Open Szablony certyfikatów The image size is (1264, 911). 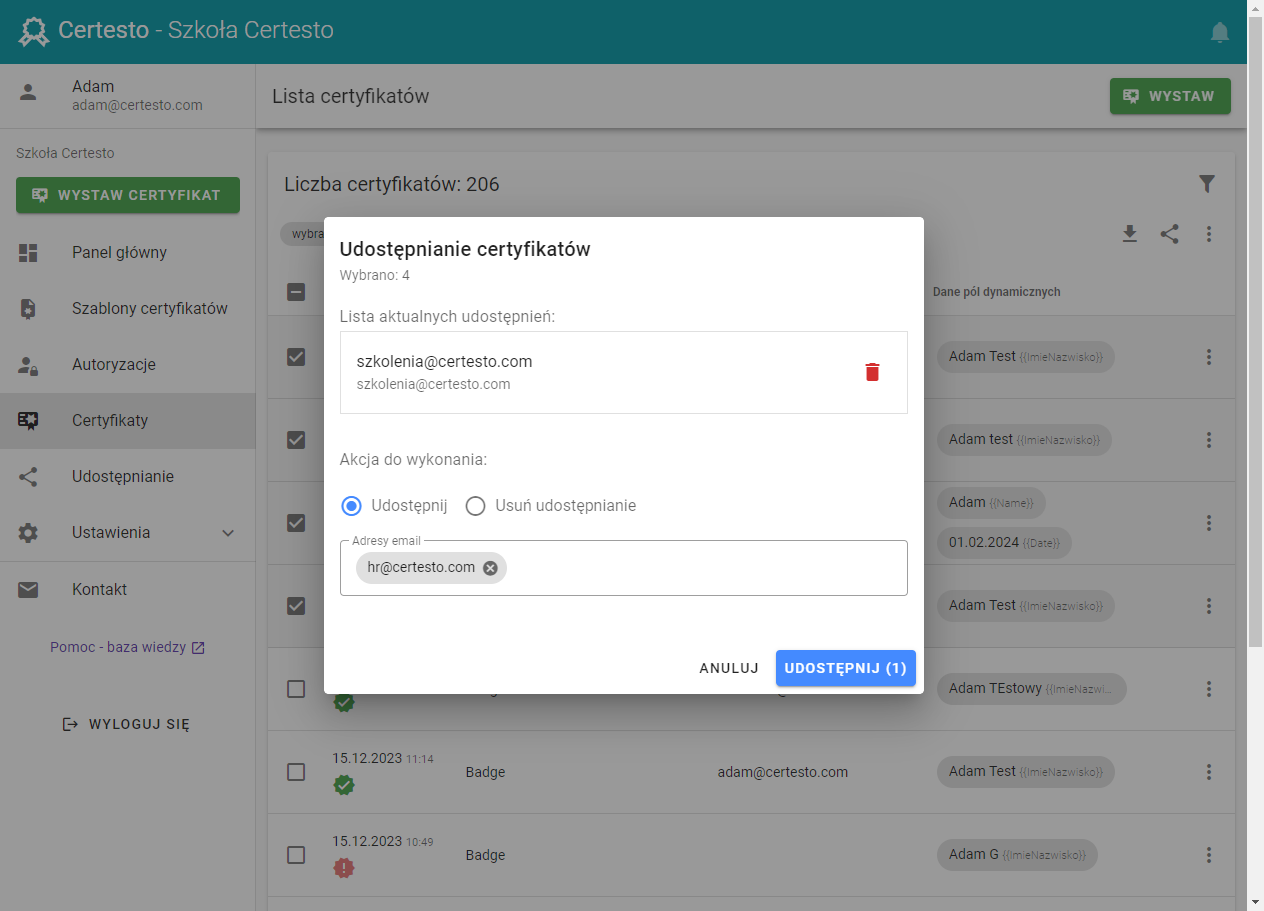[128, 309]
